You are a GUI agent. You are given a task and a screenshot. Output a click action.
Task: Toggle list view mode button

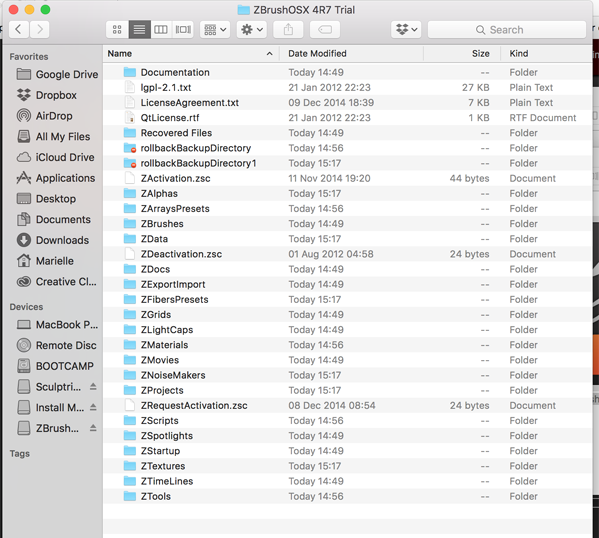pyautogui.click(x=139, y=29)
